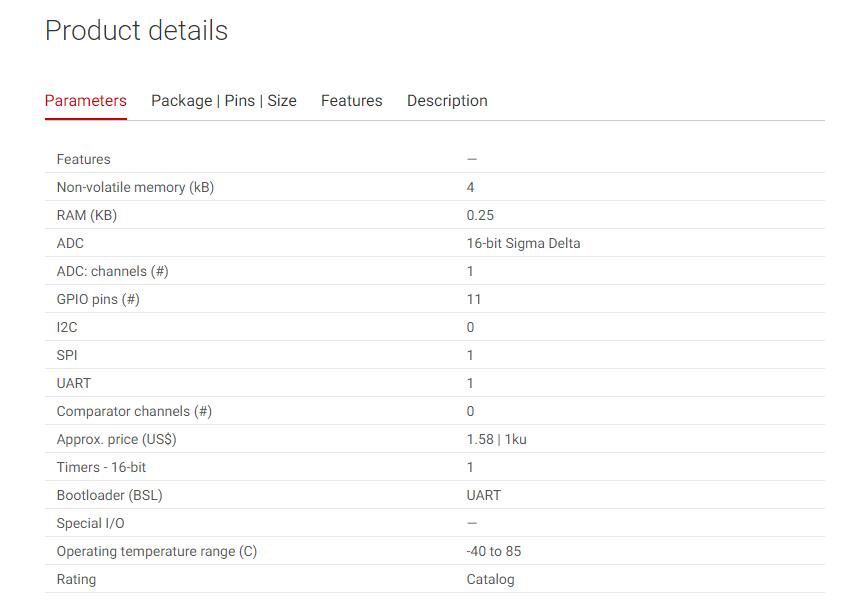This screenshot has height=607, width=850.
Task: Click the UART parameter row label
Action: coord(74,384)
